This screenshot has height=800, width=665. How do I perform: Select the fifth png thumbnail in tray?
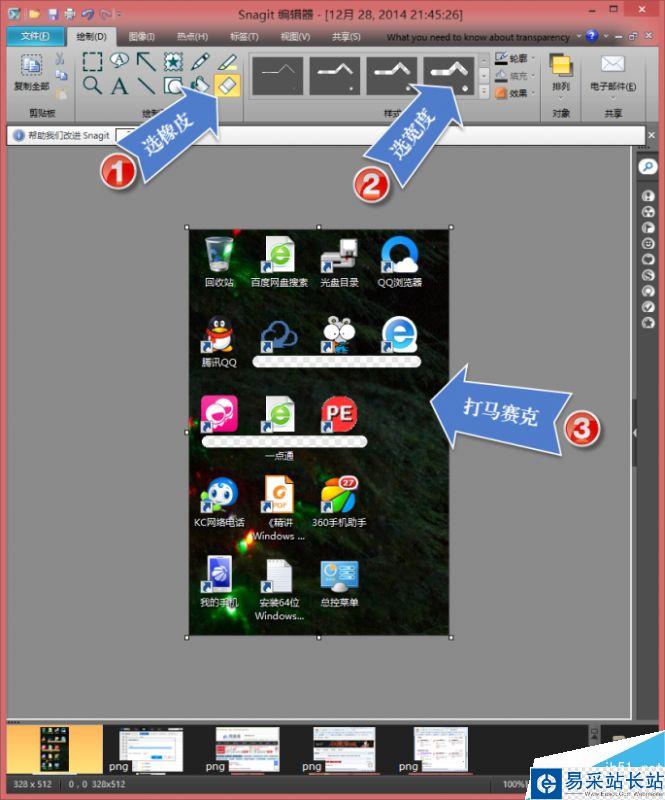(x=440, y=750)
